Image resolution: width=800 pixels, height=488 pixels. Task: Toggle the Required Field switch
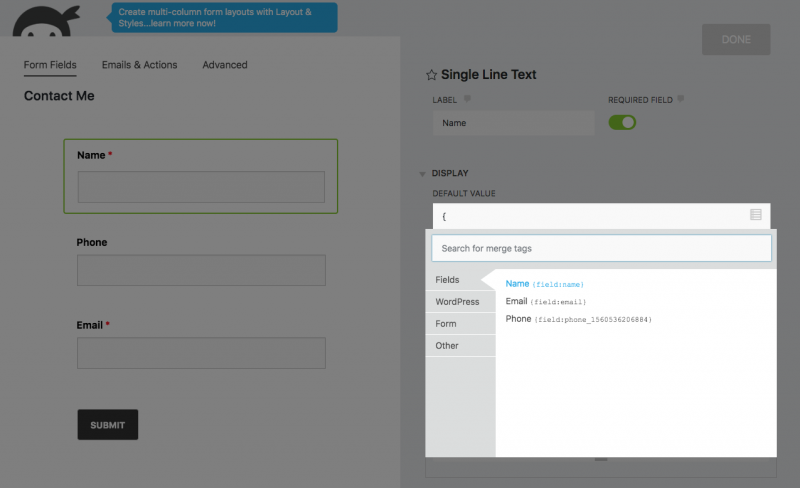(622, 123)
